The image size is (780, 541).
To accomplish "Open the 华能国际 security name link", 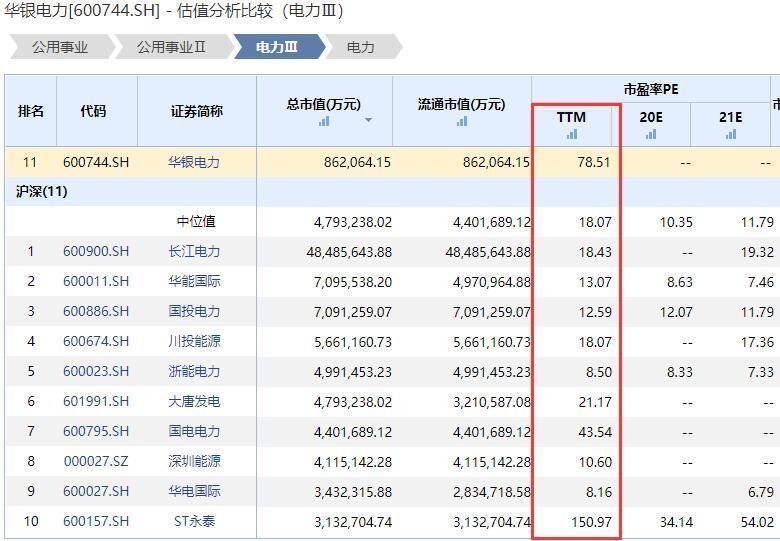I will tap(194, 281).
